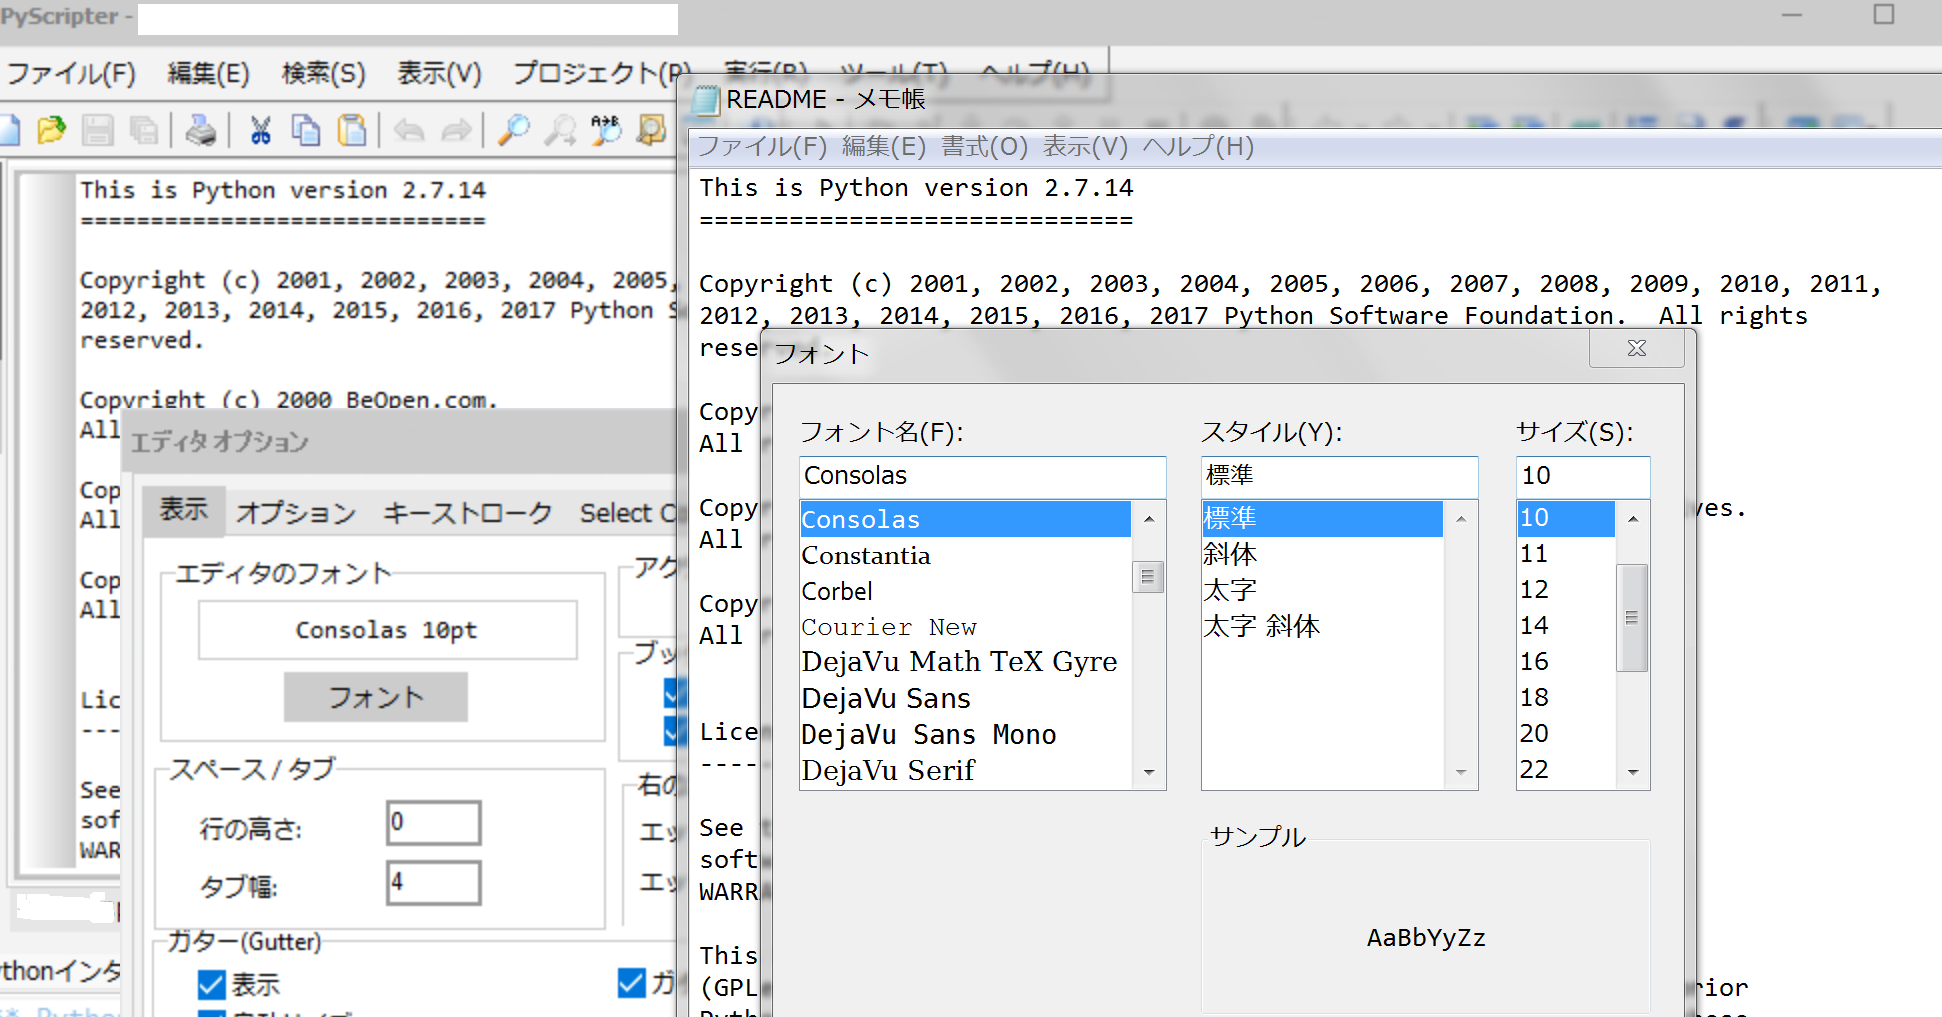Click the Undo toolbar icon
Viewport: 1942px width, 1017px height.
[x=407, y=130]
